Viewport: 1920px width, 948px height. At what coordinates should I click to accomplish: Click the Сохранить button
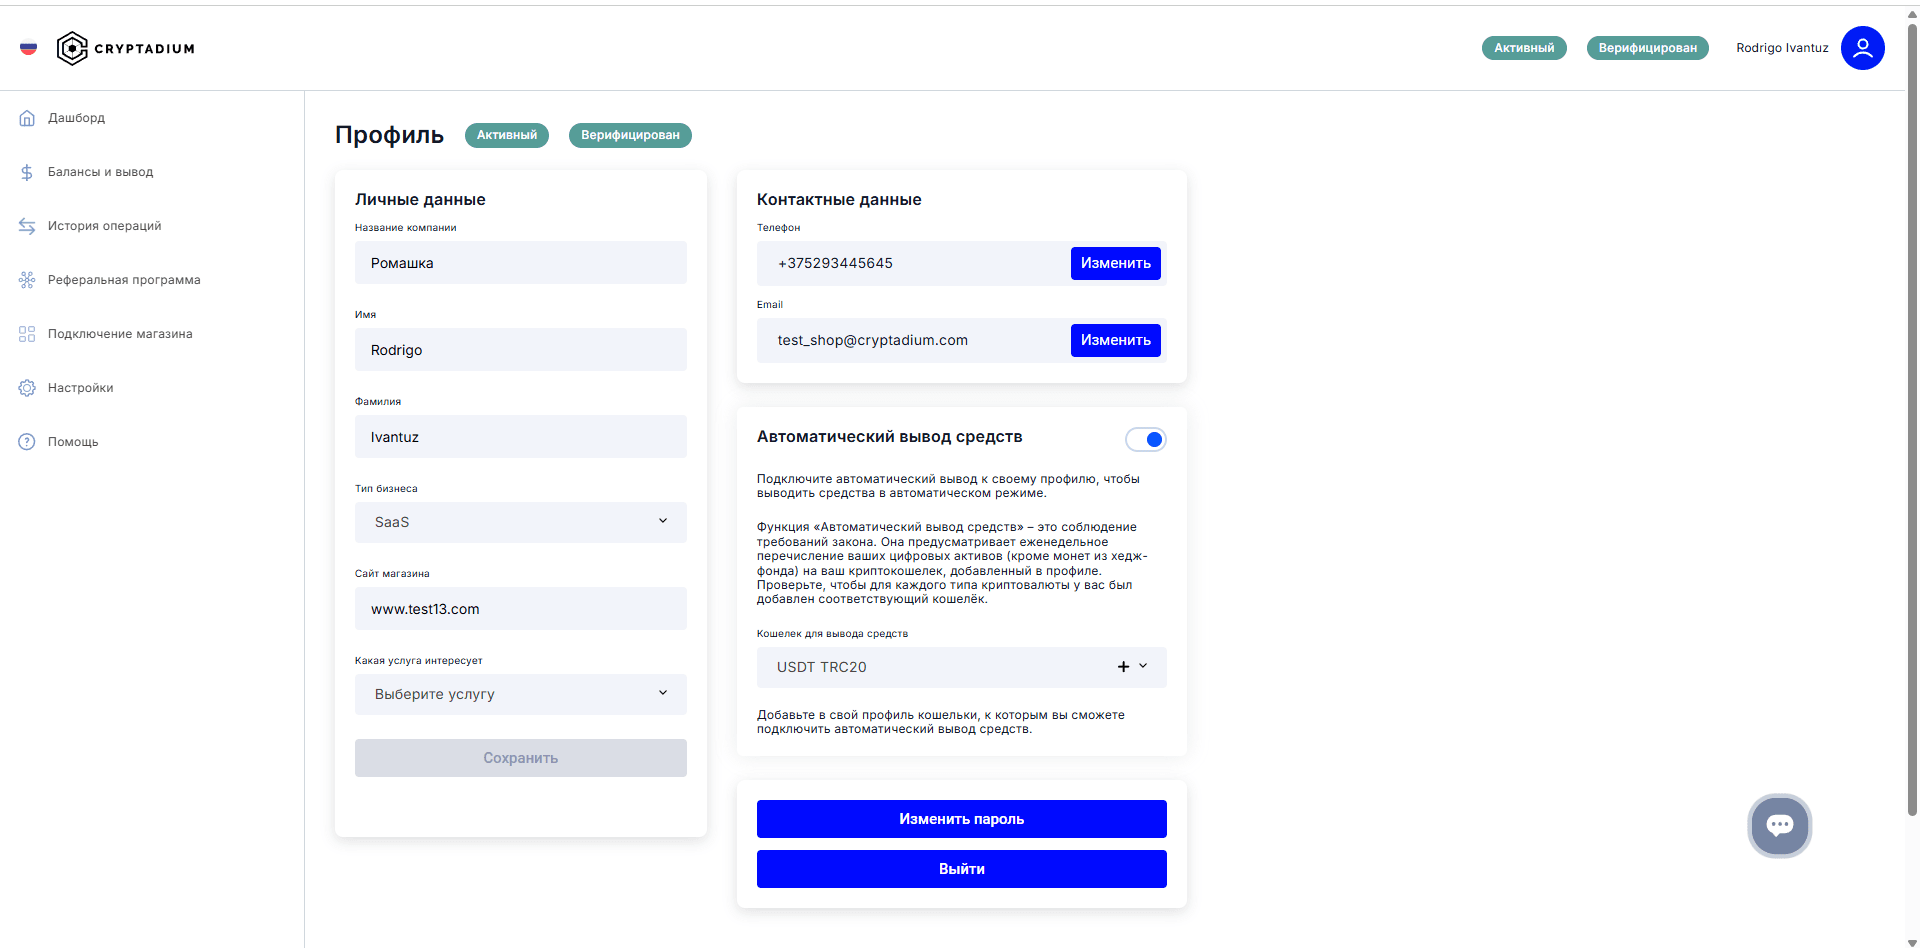[520, 758]
